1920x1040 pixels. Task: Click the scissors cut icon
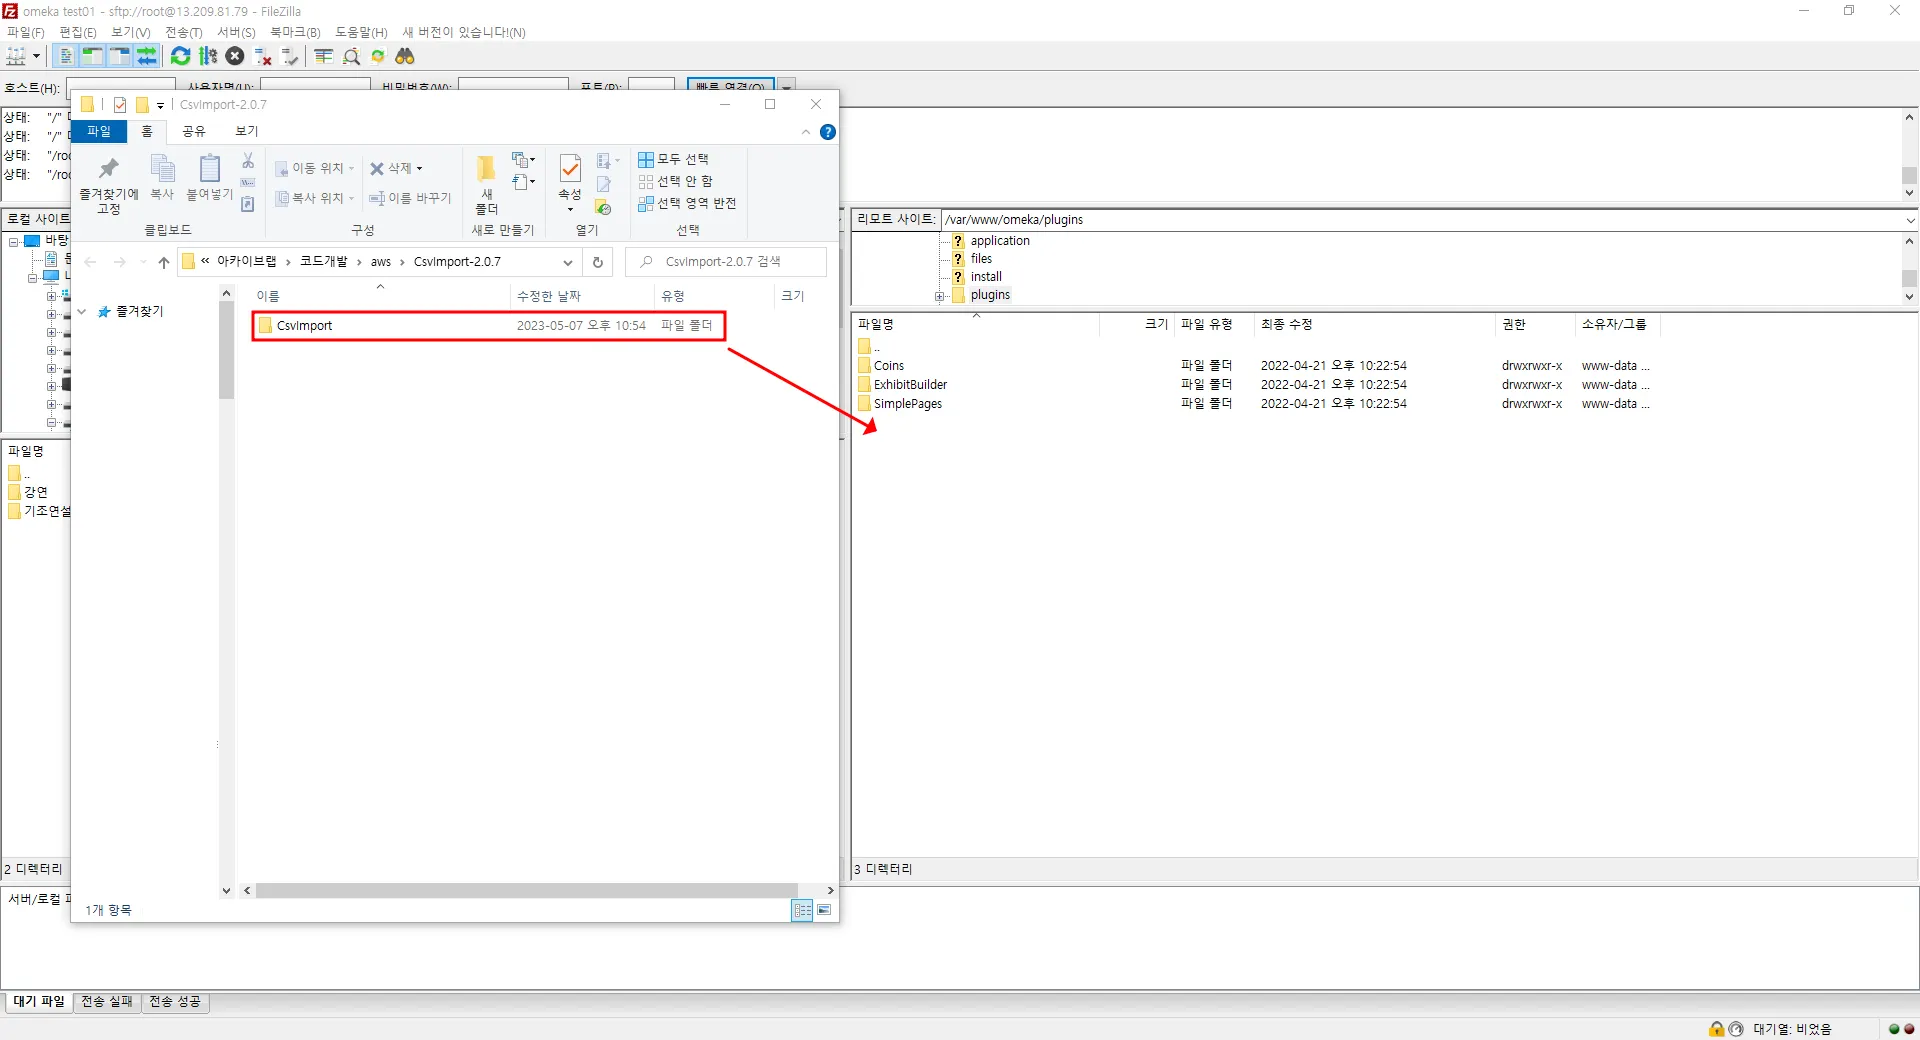click(x=248, y=160)
